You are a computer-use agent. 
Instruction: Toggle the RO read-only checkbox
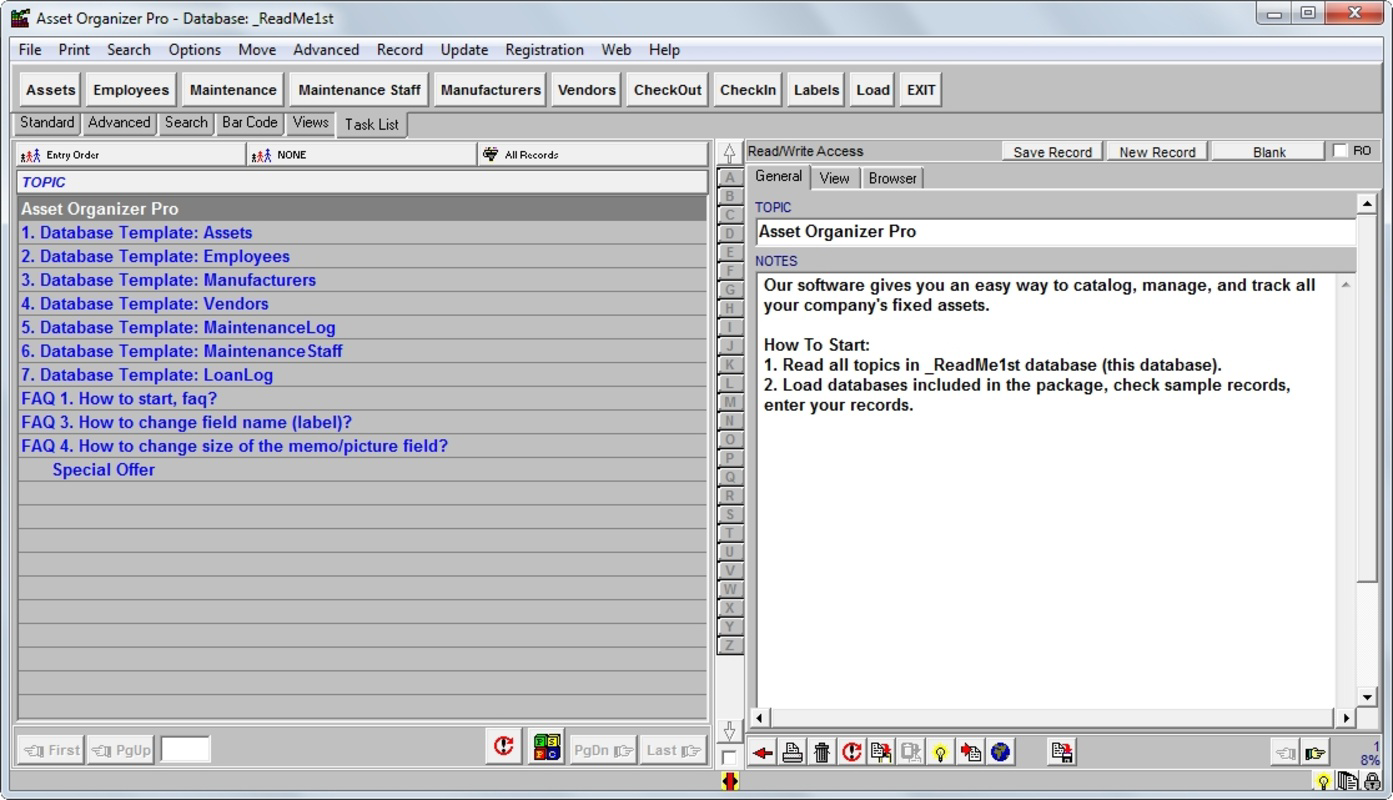[x=1341, y=151]
